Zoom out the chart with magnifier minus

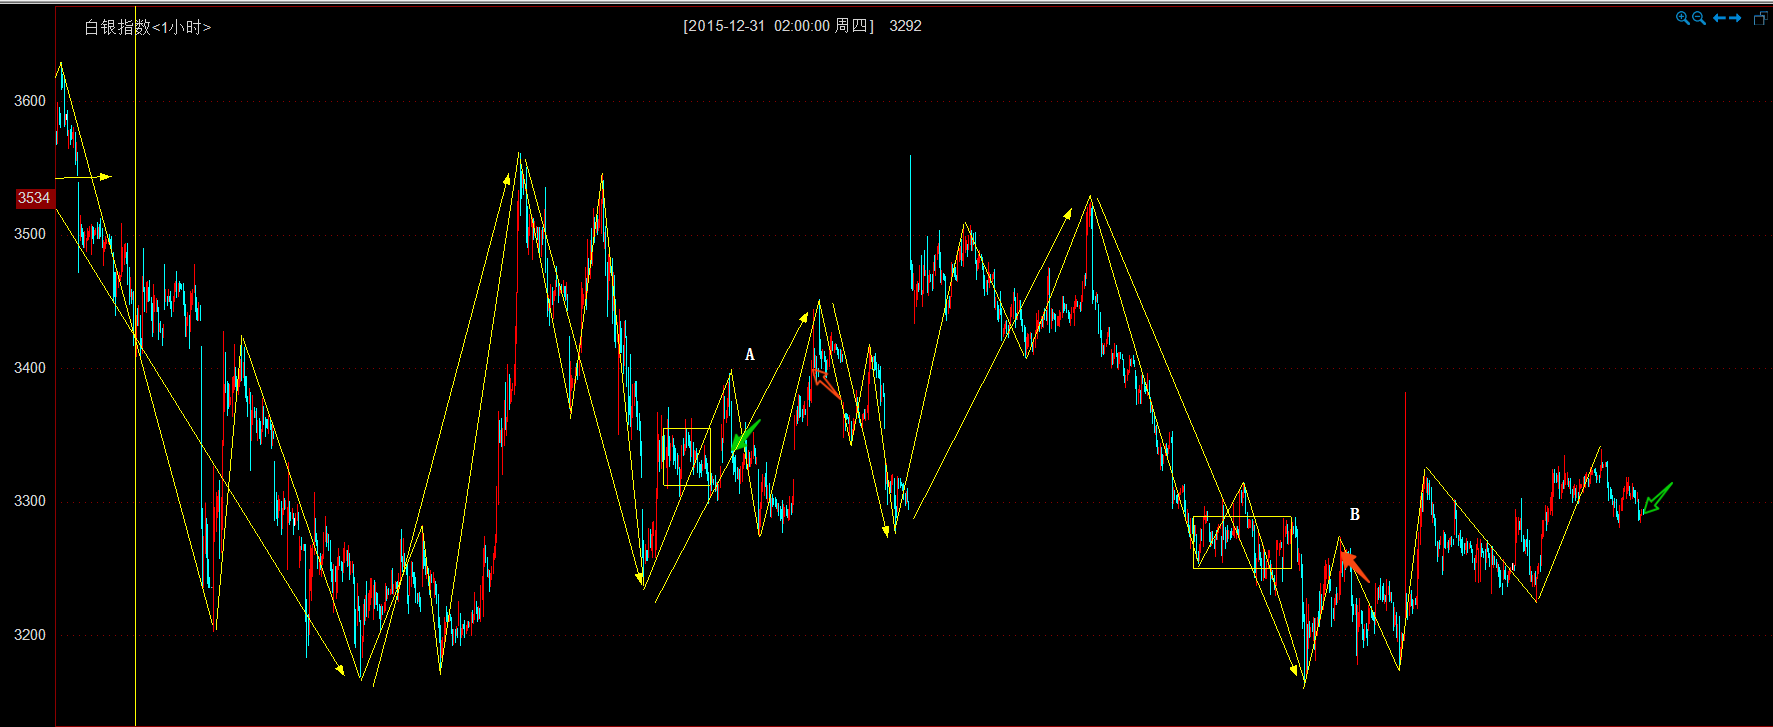[x=1699, y=18]
